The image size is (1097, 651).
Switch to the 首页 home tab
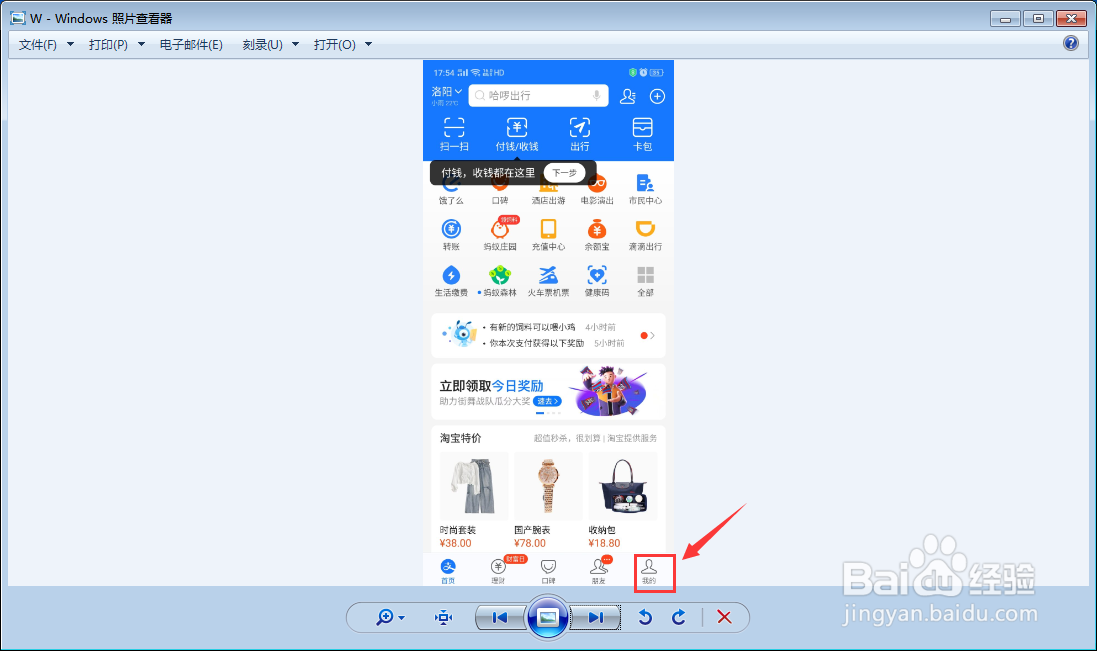(448, 571)
